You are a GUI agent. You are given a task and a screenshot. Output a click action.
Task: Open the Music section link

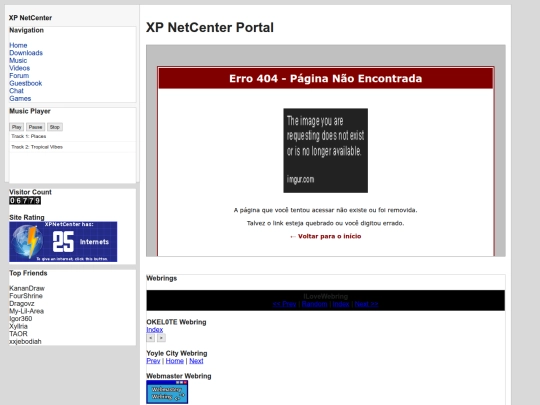[18, 61]
